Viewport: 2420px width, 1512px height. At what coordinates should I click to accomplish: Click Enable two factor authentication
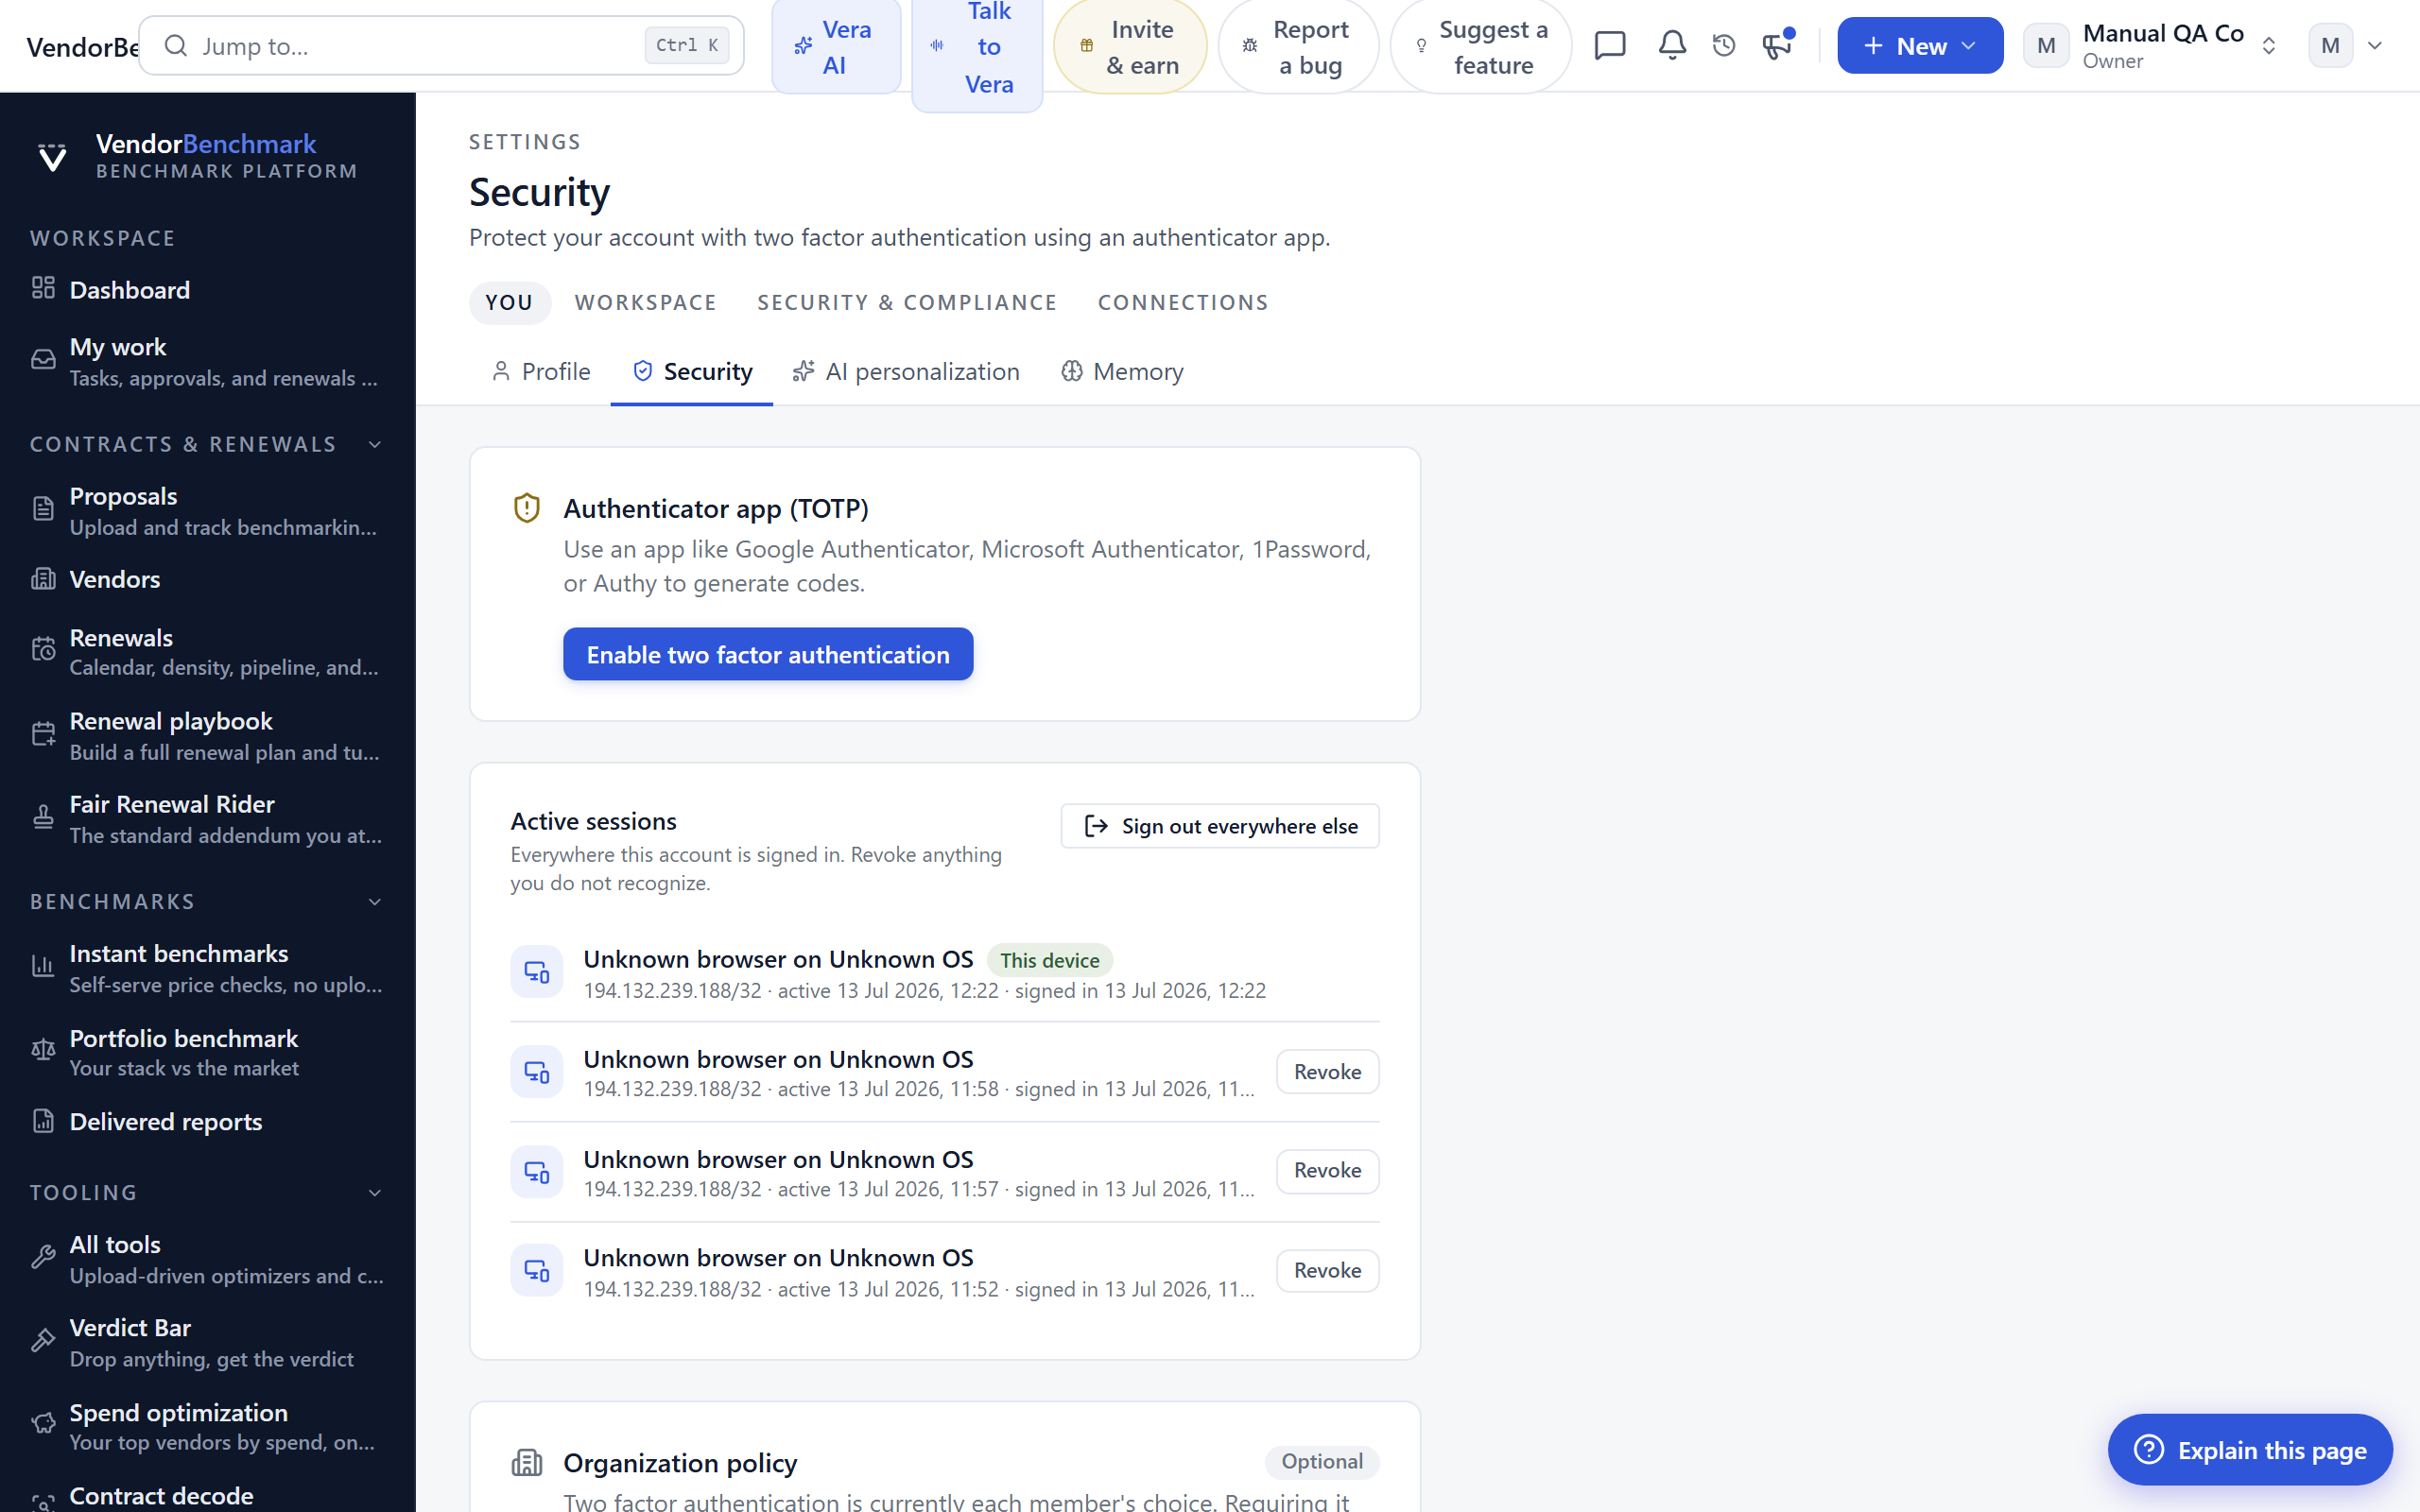[x=768, y=654]
